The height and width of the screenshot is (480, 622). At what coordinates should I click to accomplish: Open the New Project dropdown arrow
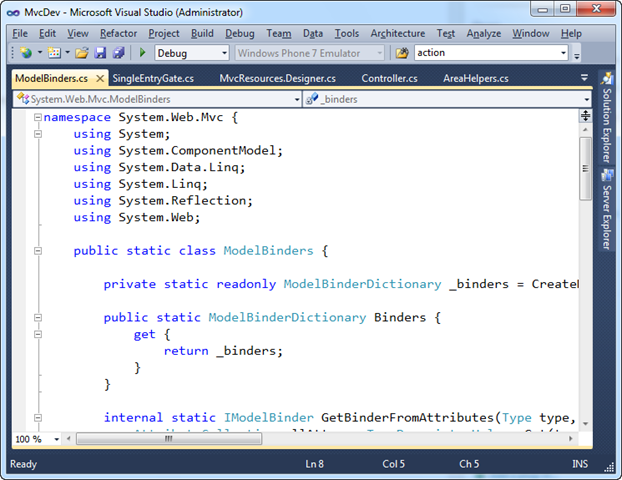point(40,52)
